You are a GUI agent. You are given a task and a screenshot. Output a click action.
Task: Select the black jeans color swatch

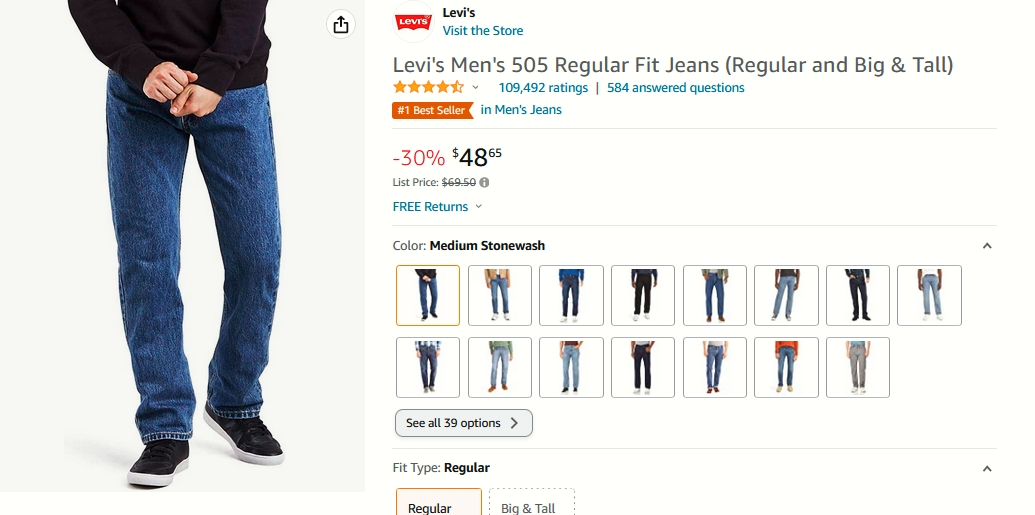pyautogui.click(x=643, y=295)
